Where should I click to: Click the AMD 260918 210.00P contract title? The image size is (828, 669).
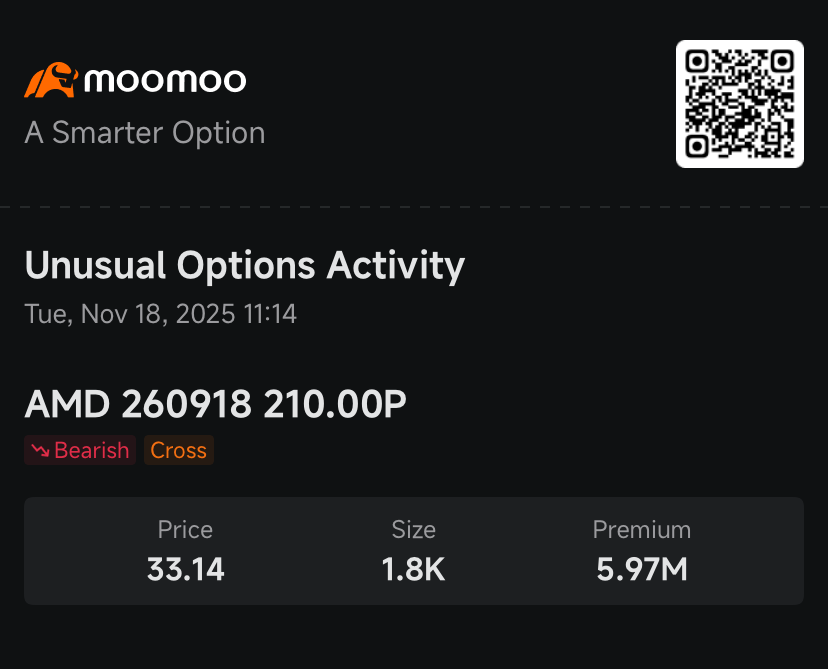215,404
